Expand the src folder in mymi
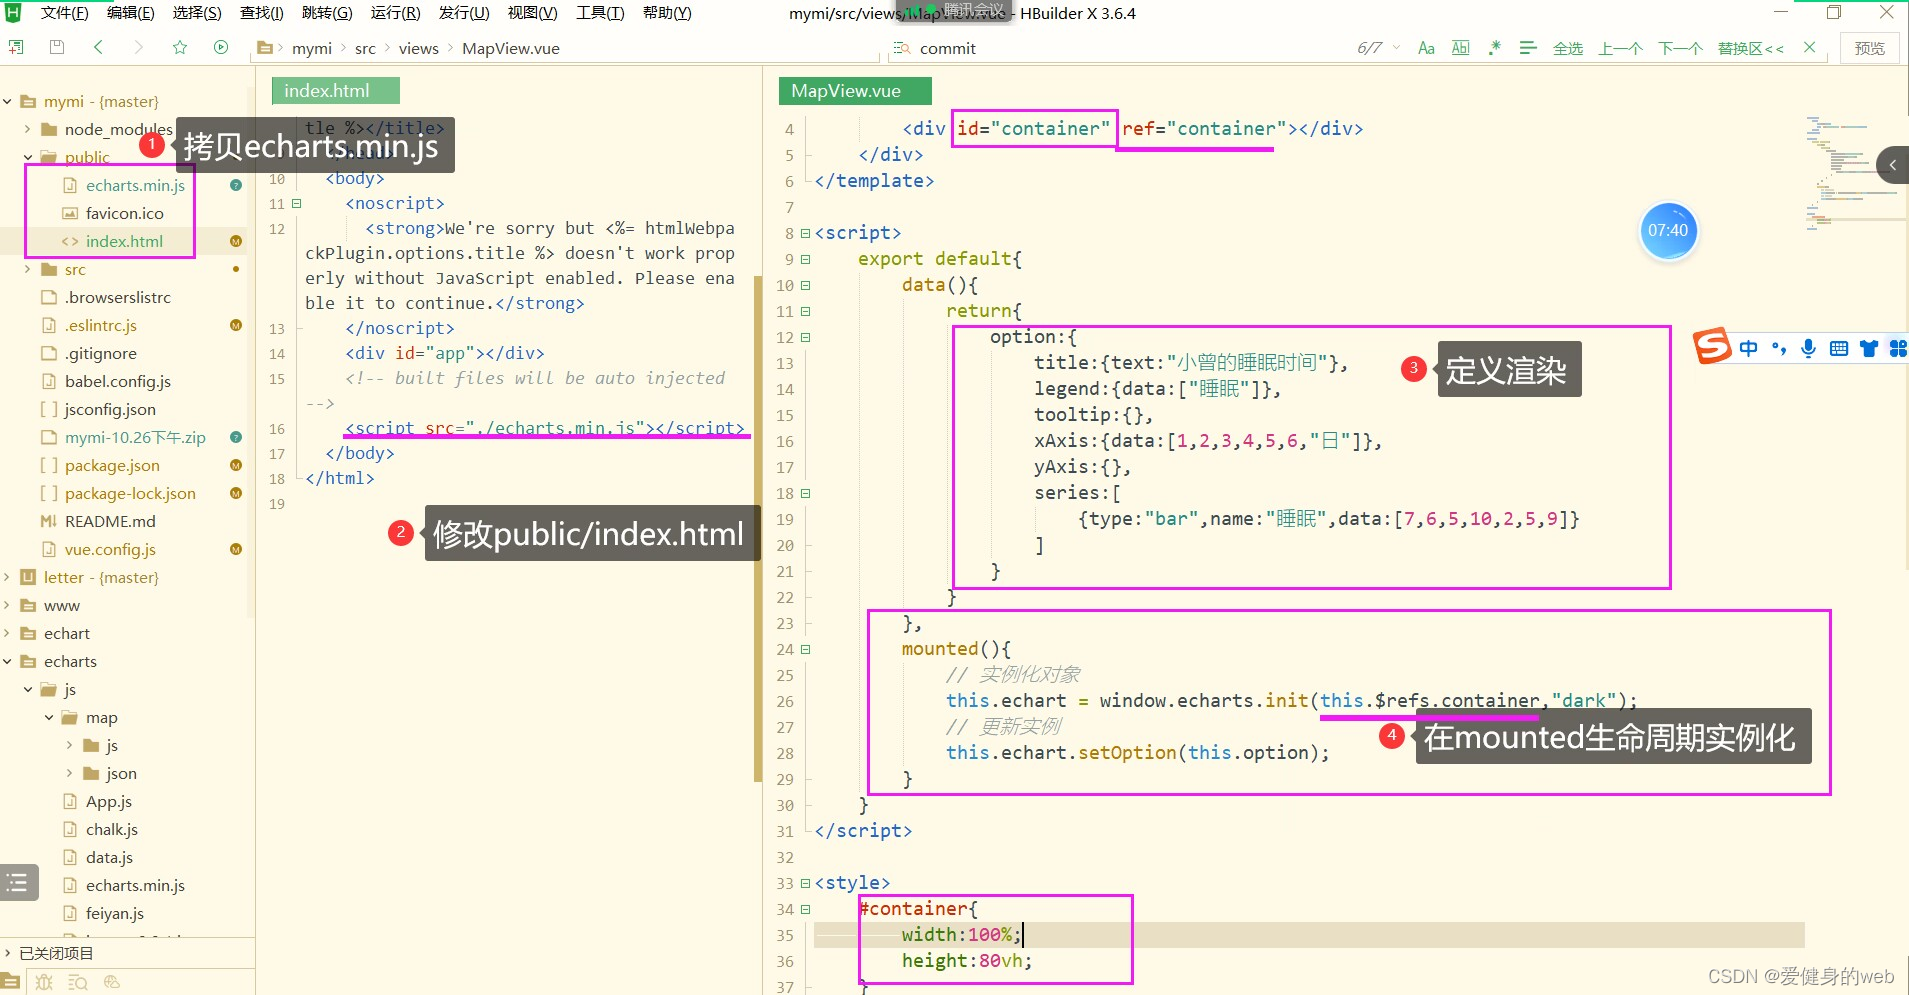The width and height of the screenshot is (1909, 995). point(28,269)
